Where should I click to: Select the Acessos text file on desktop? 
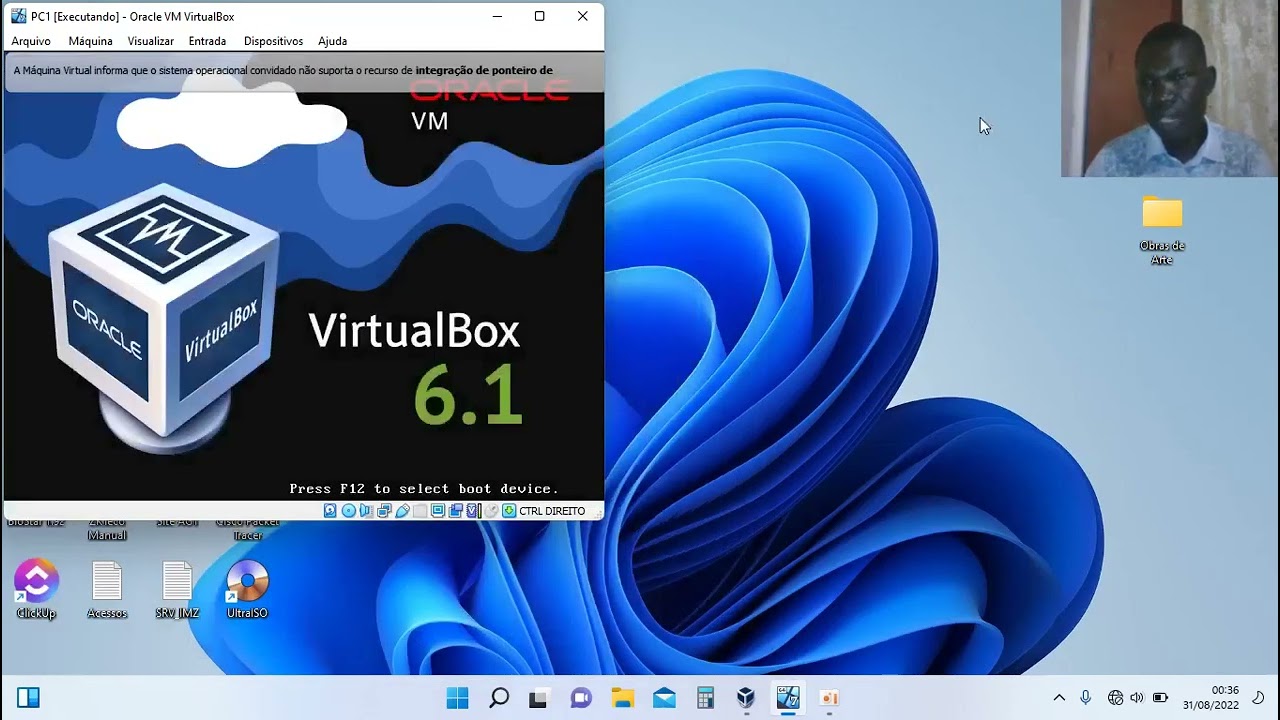coord(107,590)
